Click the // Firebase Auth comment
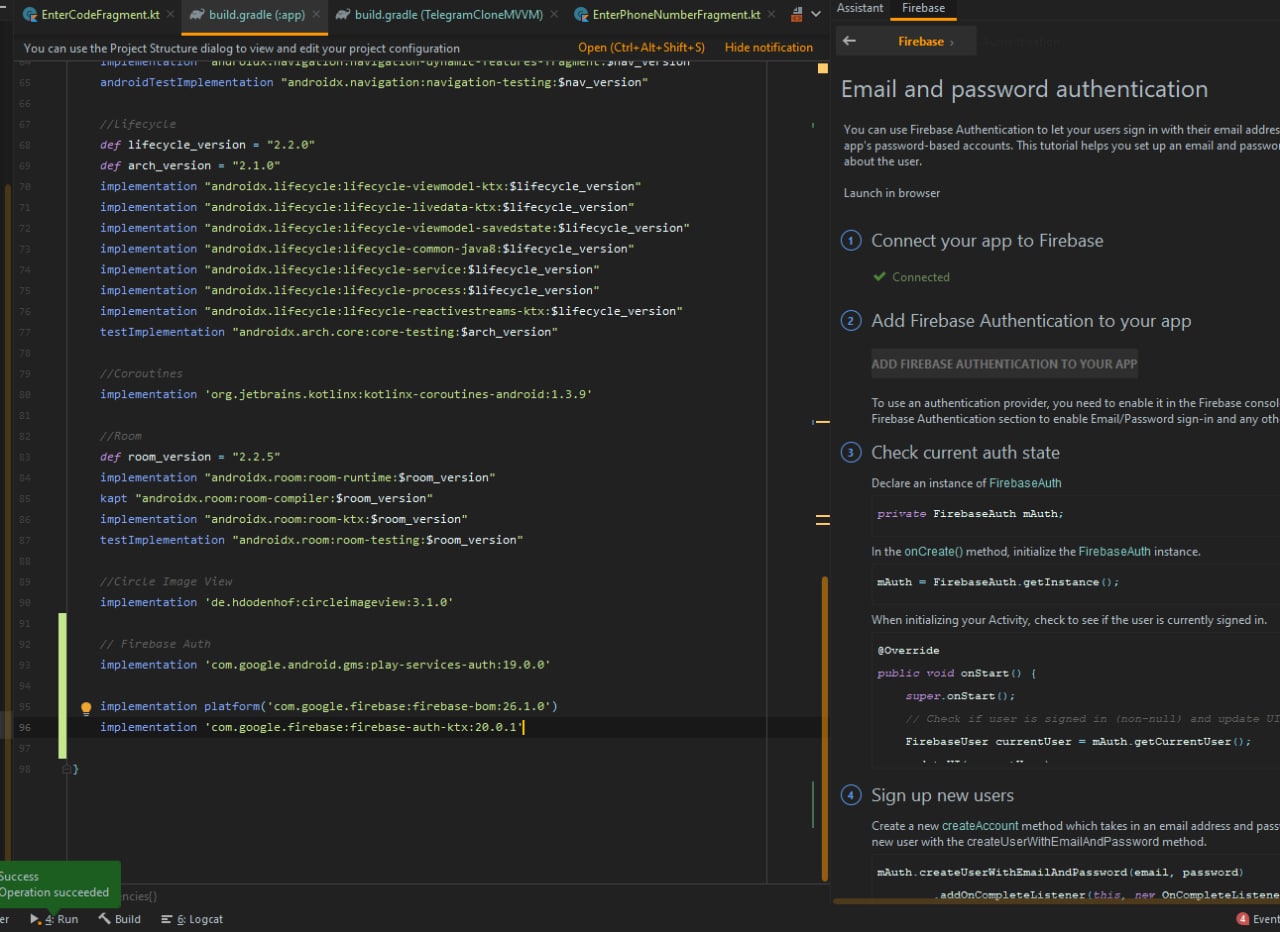Image resolution: width=1280 pixels, height=932 pixels. pos(155,644)
